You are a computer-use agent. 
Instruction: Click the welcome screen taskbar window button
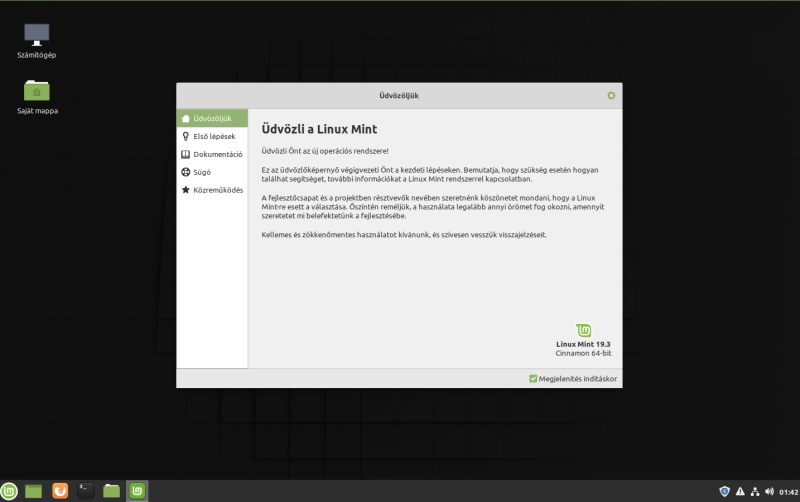click(x=137, y=491)
